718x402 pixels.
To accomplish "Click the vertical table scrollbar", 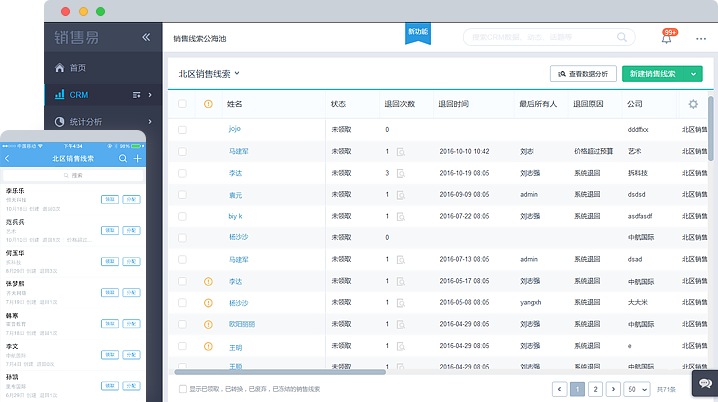I will (711, 128).
